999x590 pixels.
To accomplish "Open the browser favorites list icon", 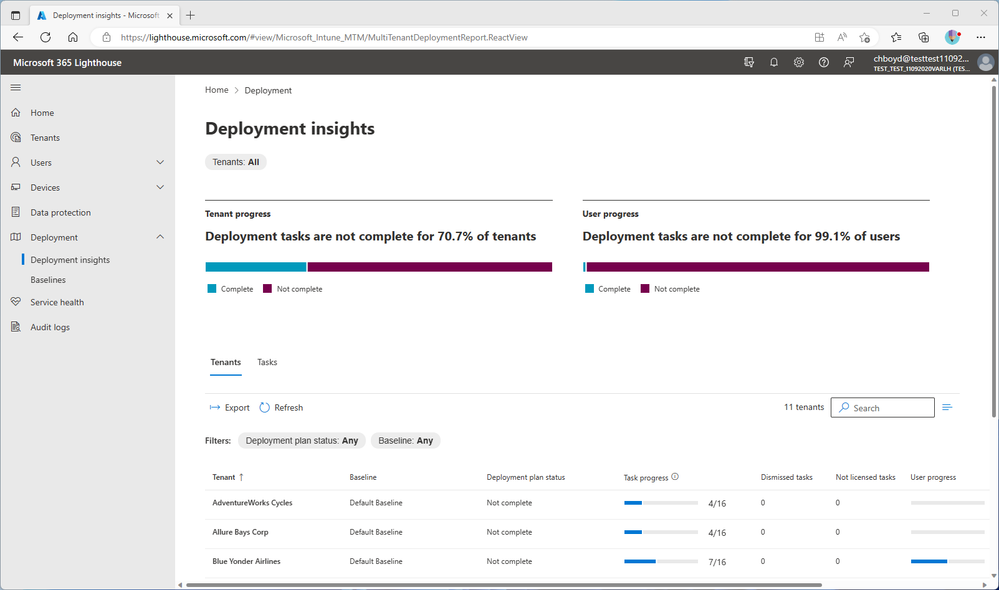I will (x=896, y=38).
